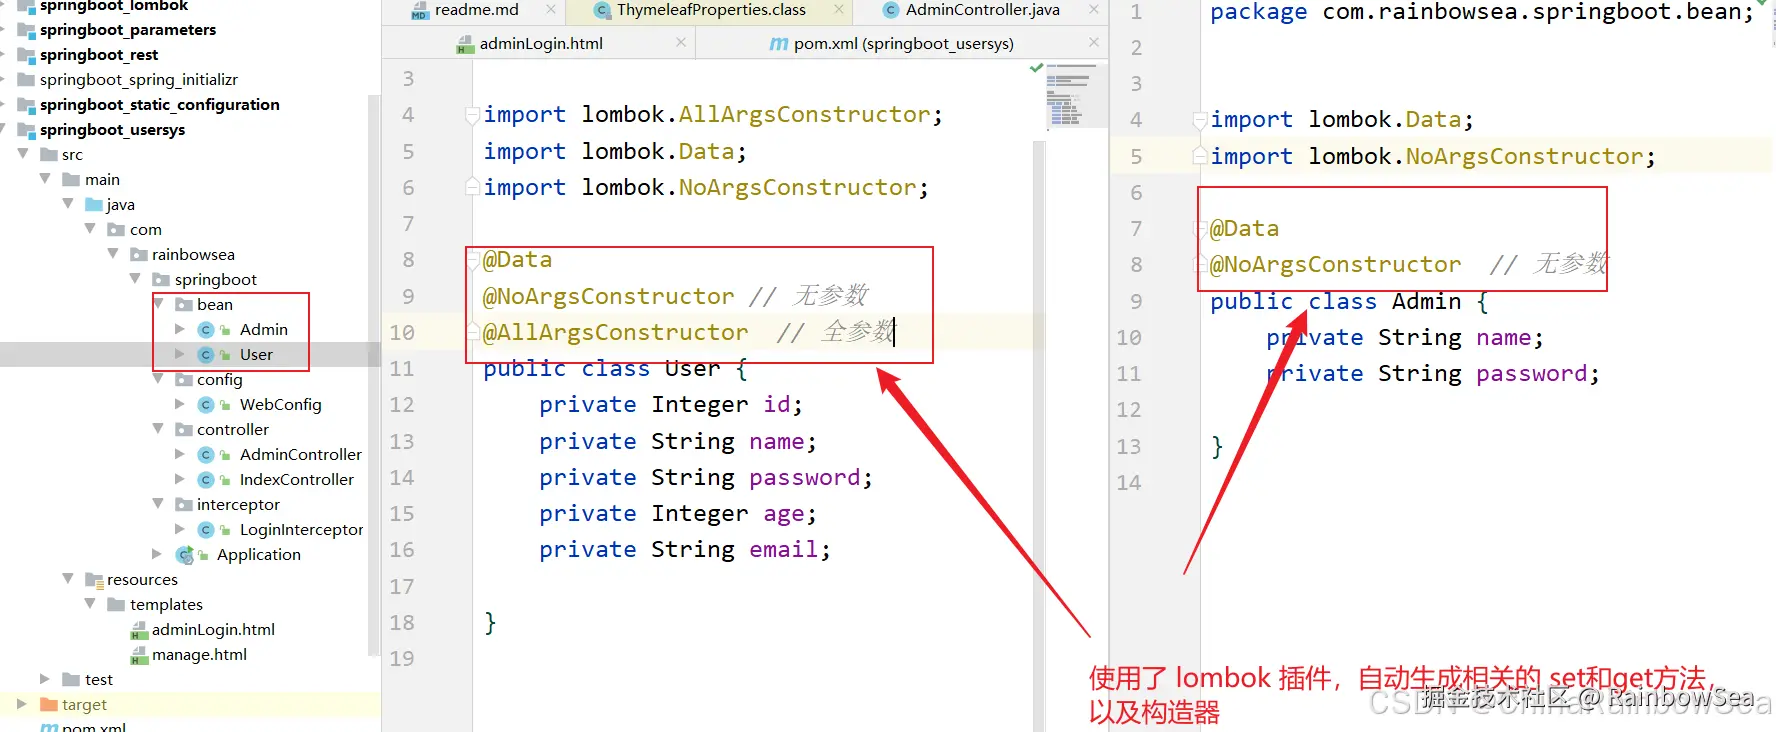Select springboot_rest module
This screenshot has height=732, width=1776.
point(98,54)
